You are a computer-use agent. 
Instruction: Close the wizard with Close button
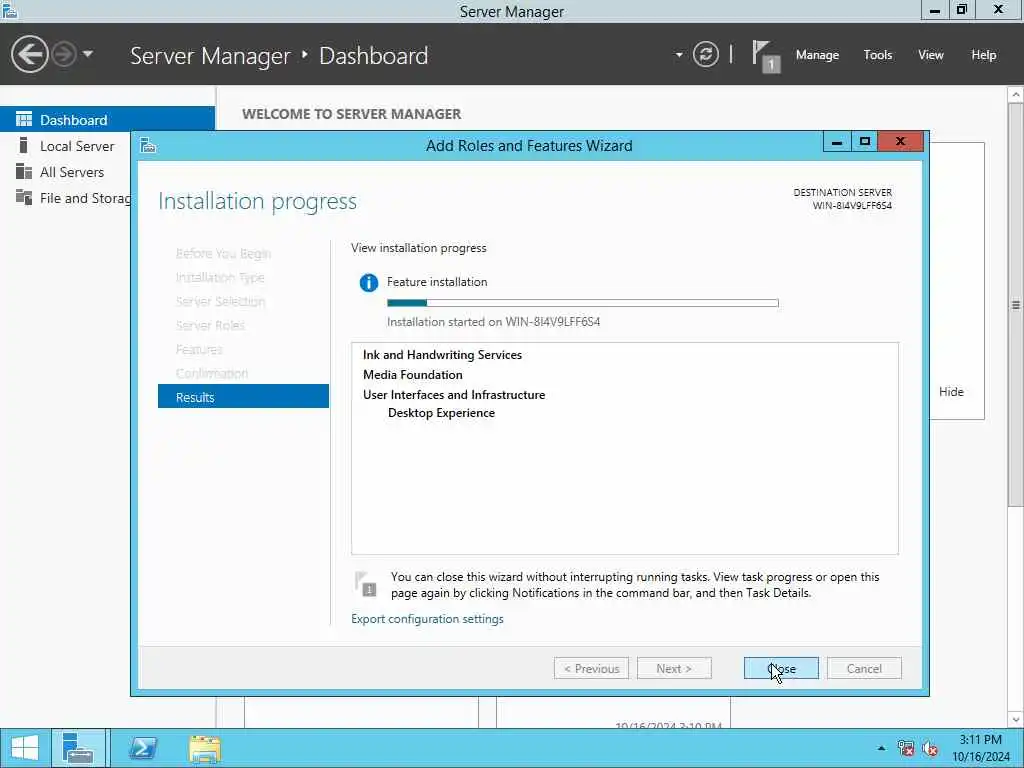click(x=781, y=668)
